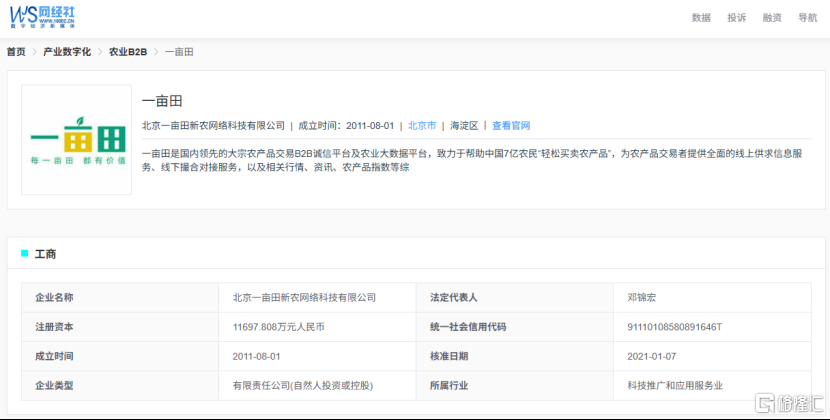The width and height of the screenshot is (830, 420).
Task: Click the 网经社 site logo
Action: (x=42, y=17)
